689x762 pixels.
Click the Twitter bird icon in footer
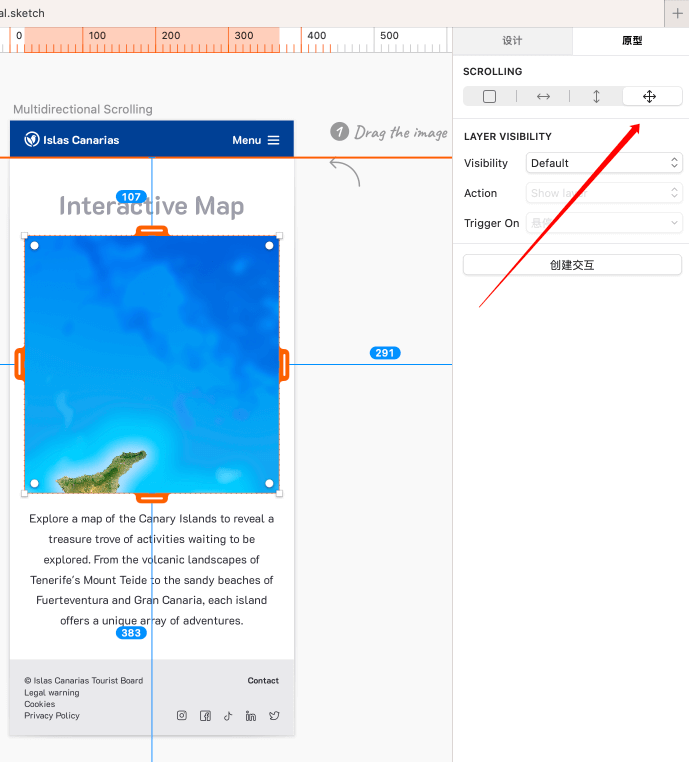click(x=274, y=716)
